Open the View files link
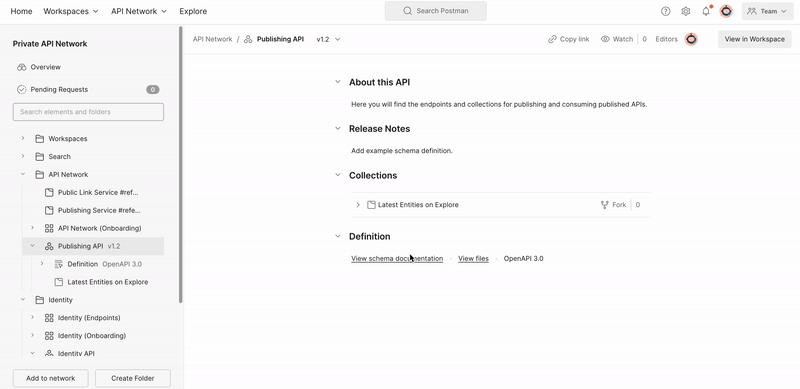800x389 pixels. (473, 258)
